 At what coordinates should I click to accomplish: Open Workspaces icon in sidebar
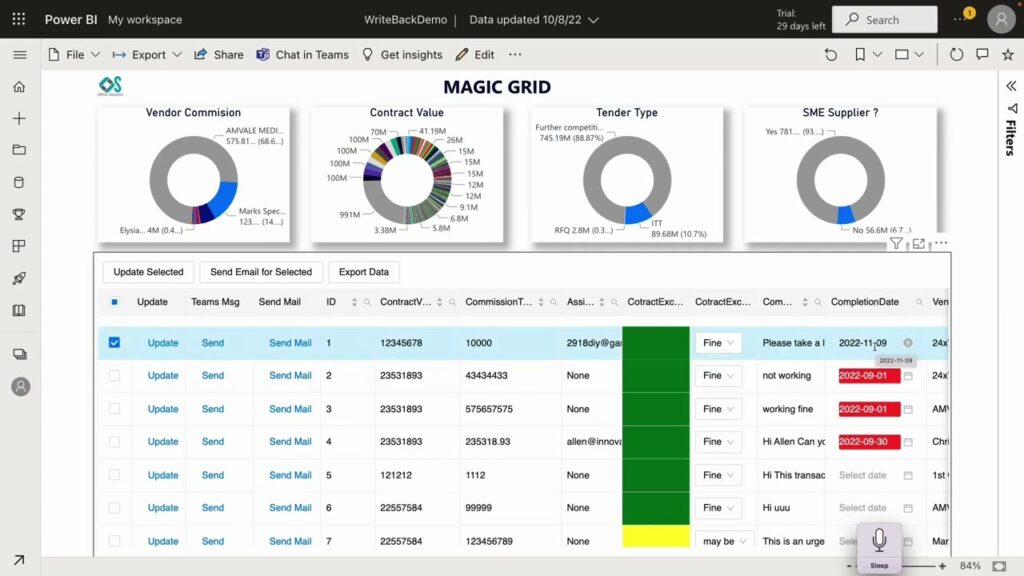[x=20, y=354]
